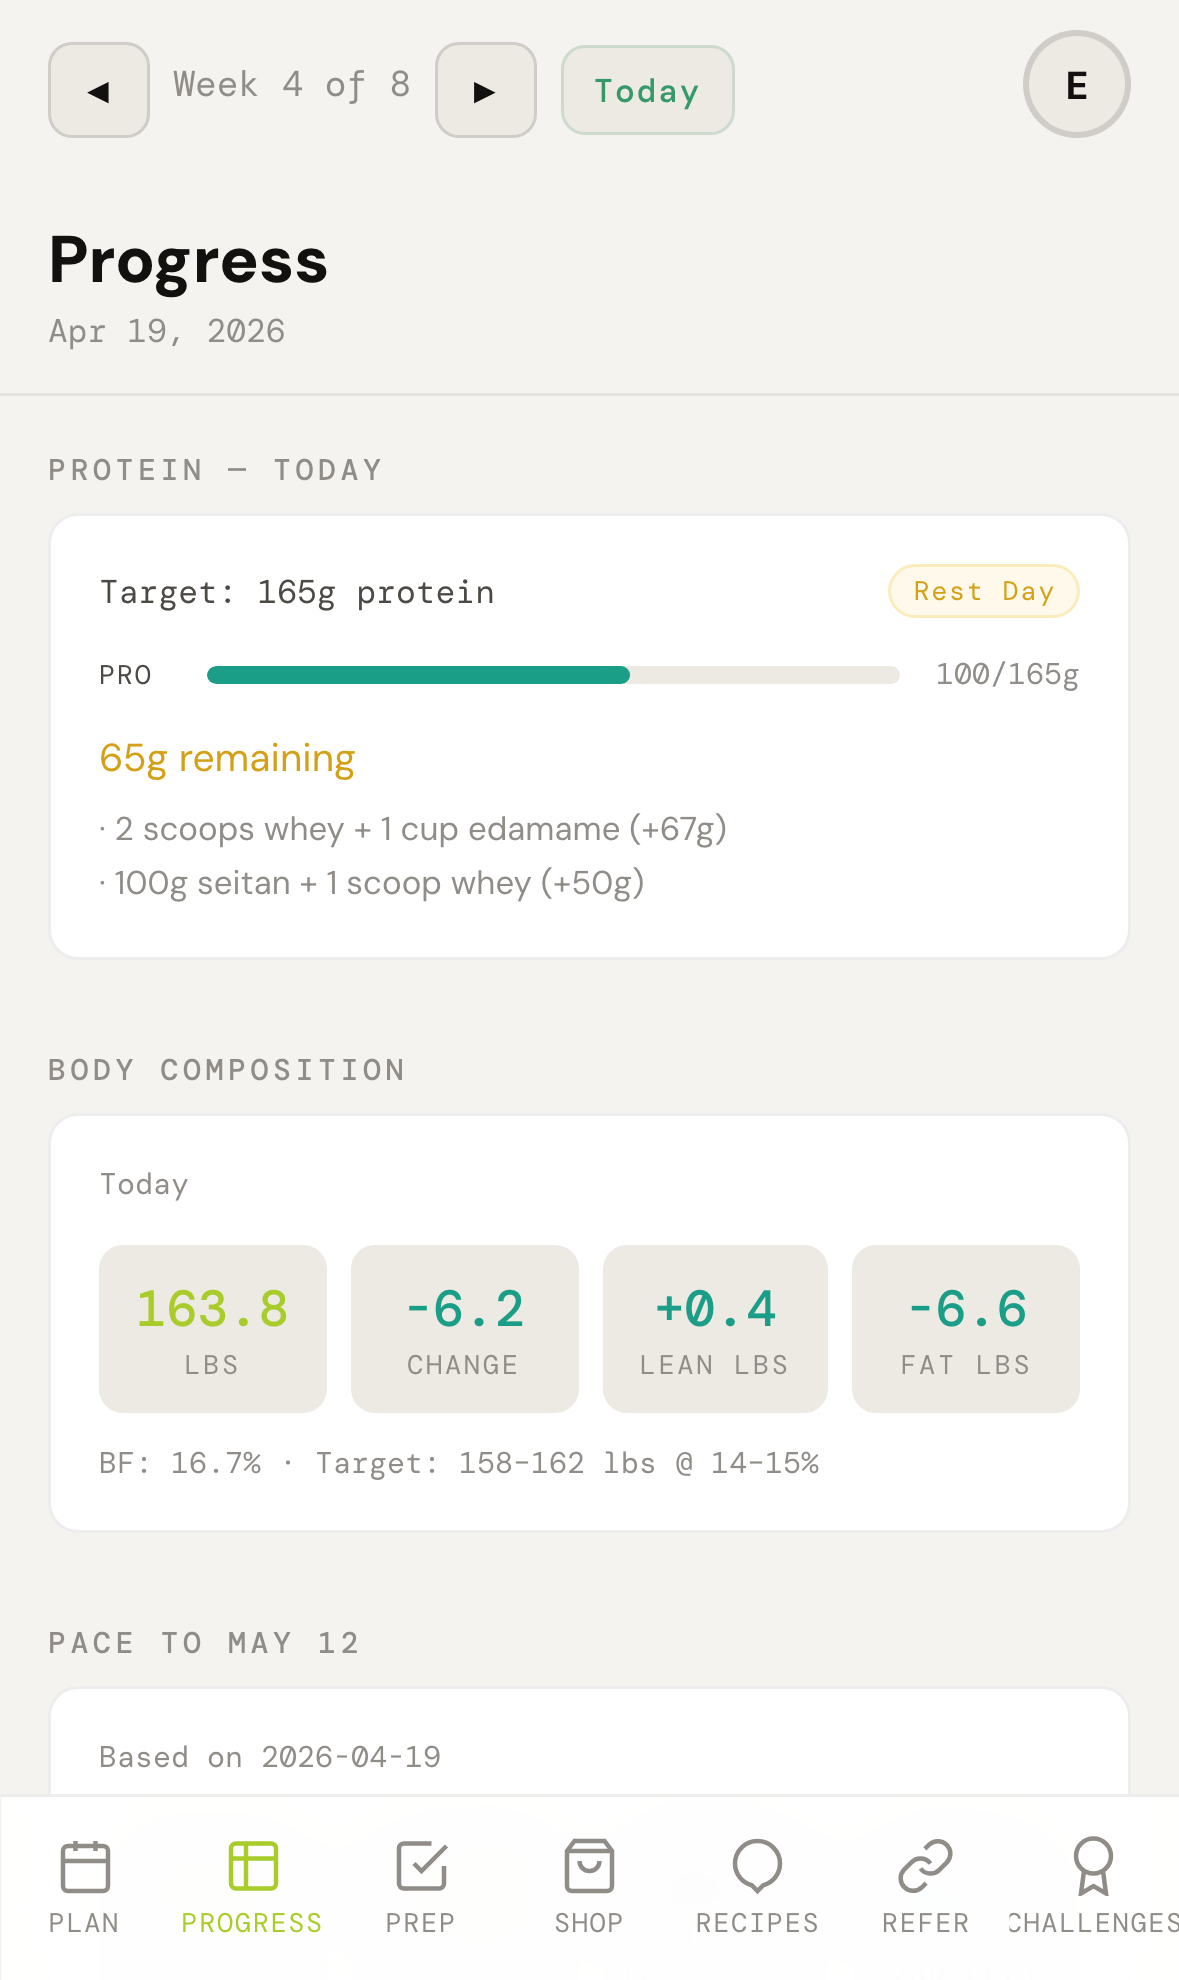Go to previous week arrow
The width and height of the screenshot is (1179, 1980).
(99, 90)
